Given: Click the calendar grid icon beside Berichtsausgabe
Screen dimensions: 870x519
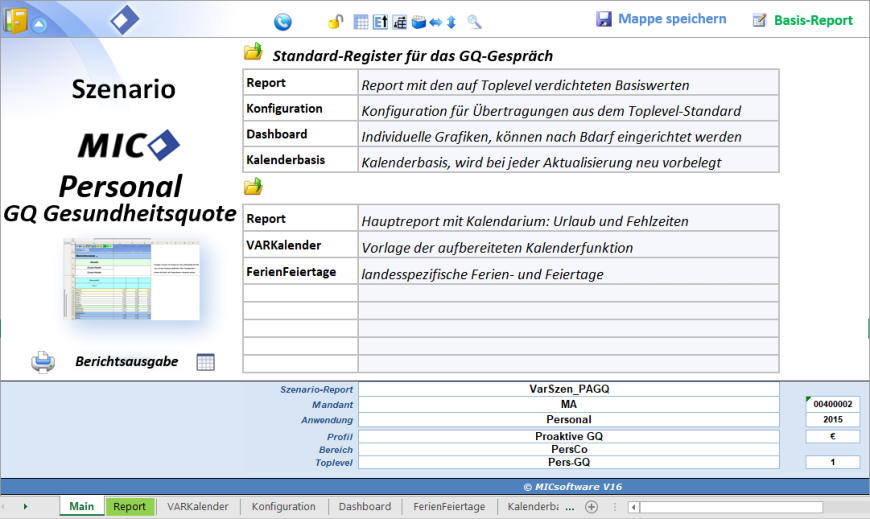Looking at the screenshot, I should click(205, 362).
